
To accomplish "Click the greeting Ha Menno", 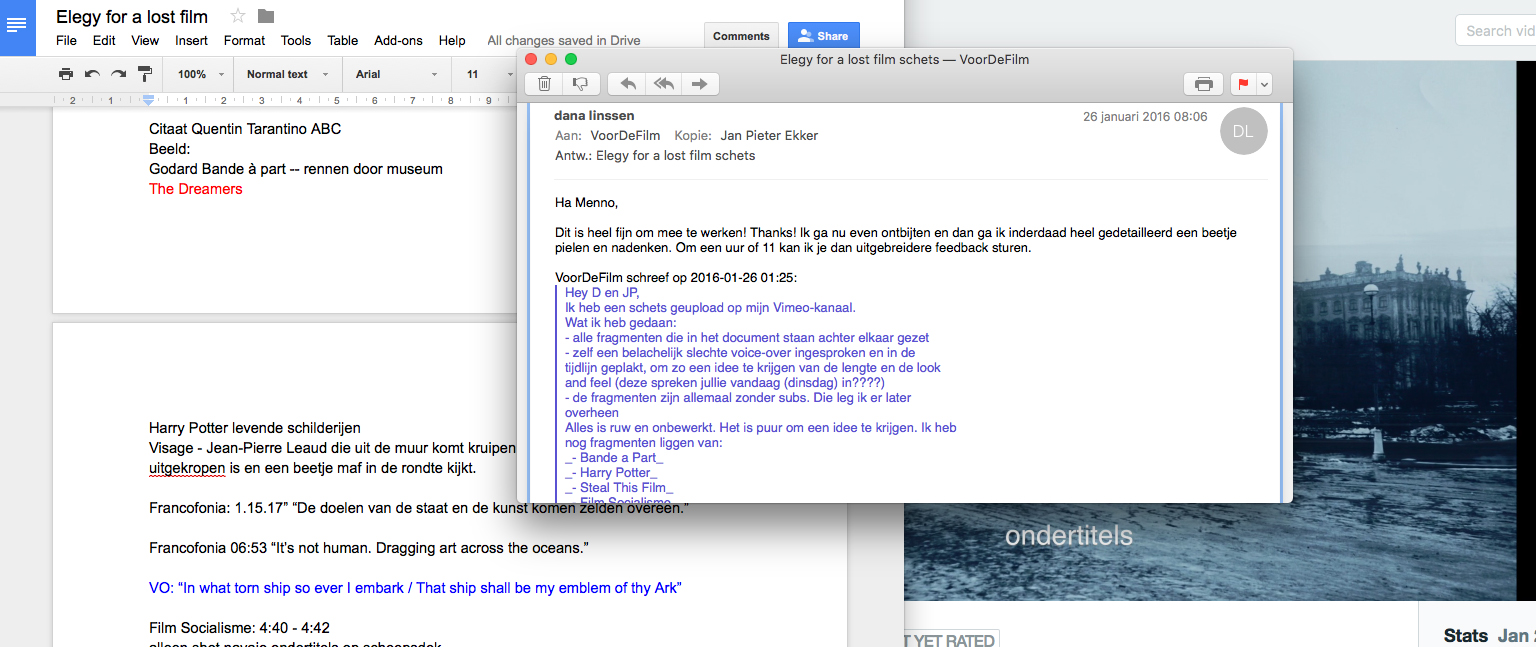I will 587,203.
